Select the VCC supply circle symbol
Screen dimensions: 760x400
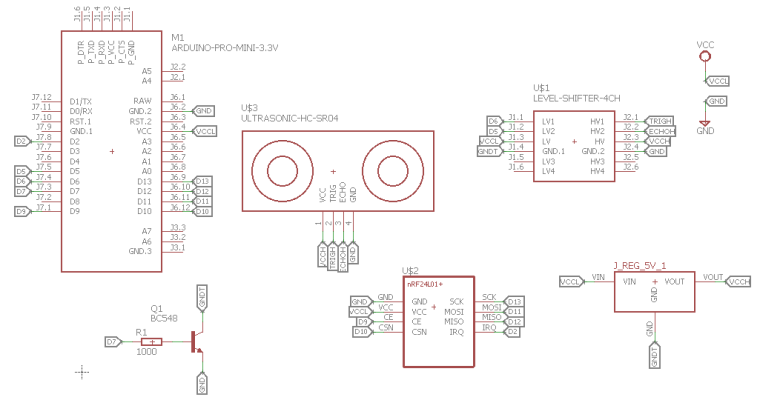tap(705, 57)
